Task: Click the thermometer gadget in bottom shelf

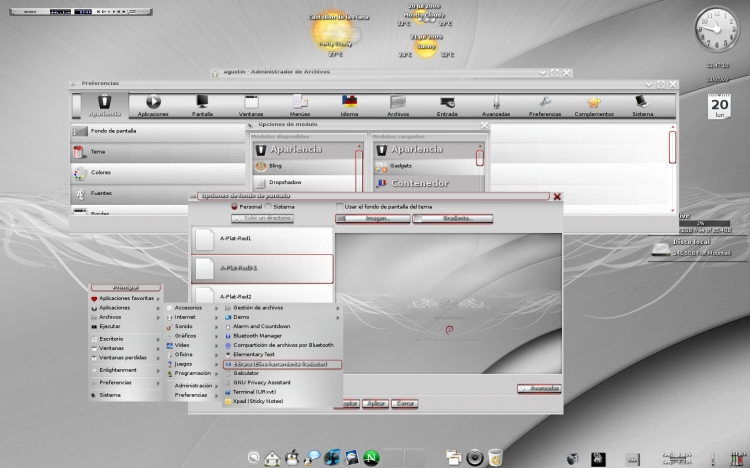Action: point(713,458)
